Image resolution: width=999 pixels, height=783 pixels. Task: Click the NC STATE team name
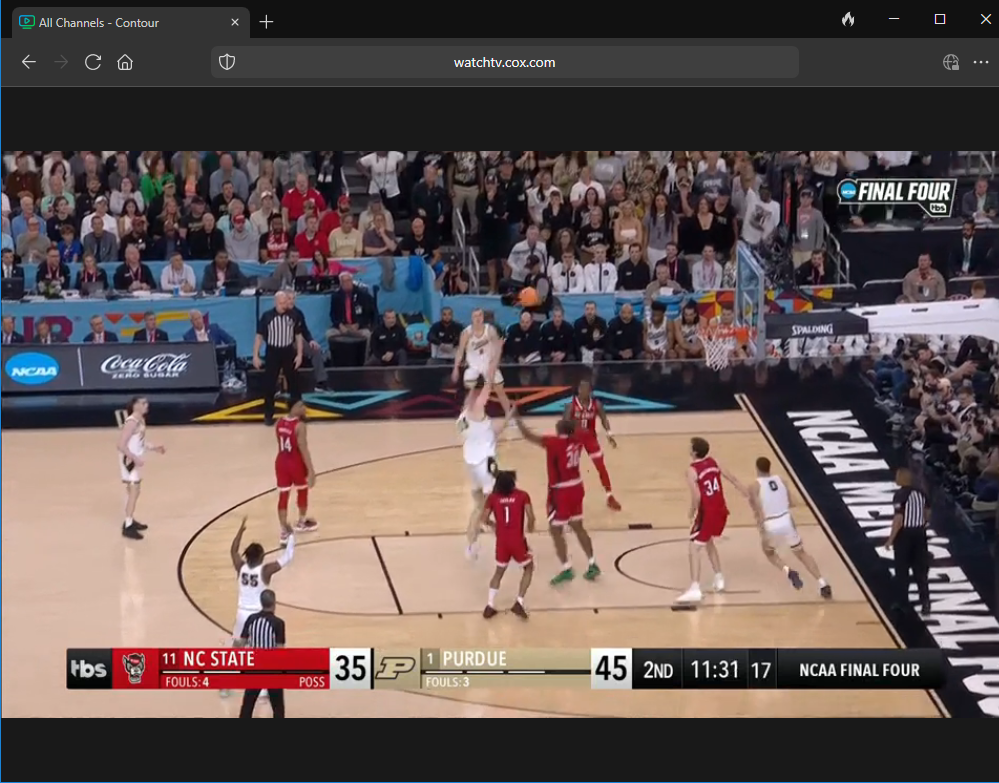click(x=219, y=659)
